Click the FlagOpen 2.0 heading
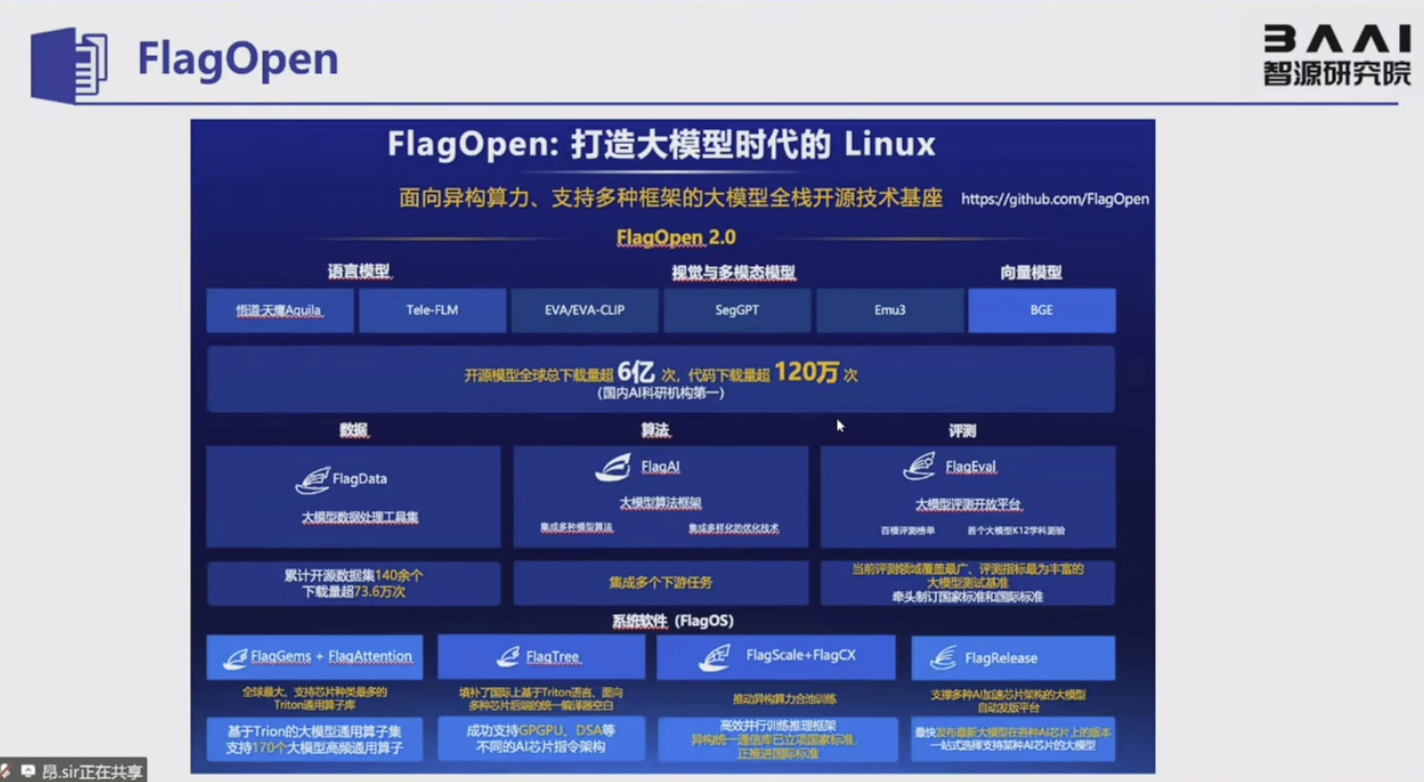 [676, 238]
